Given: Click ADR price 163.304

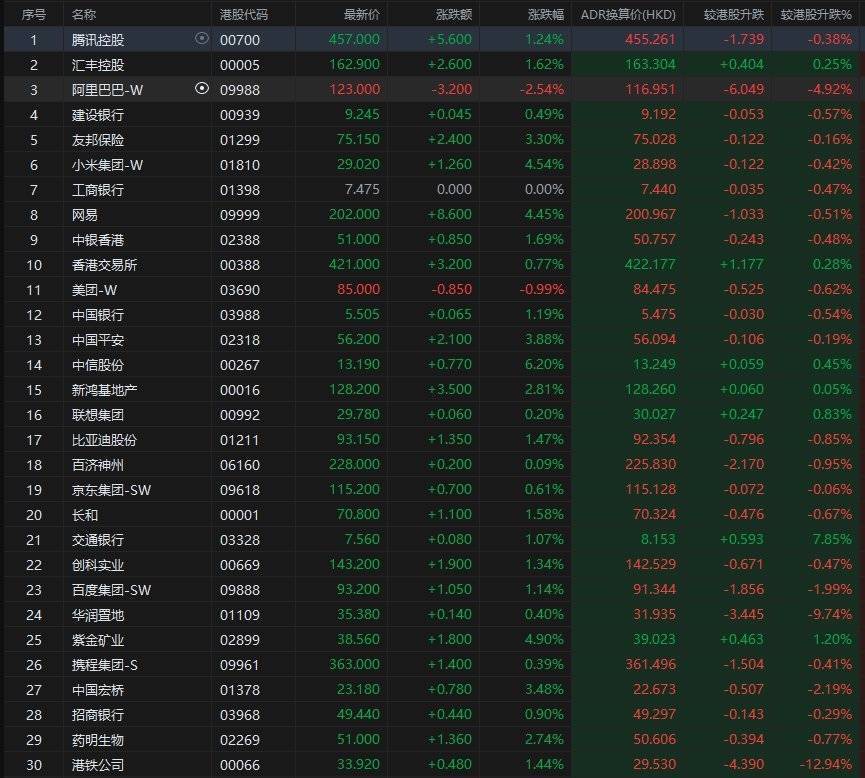Looking at the screenshot, I should (x=650, y=65).
